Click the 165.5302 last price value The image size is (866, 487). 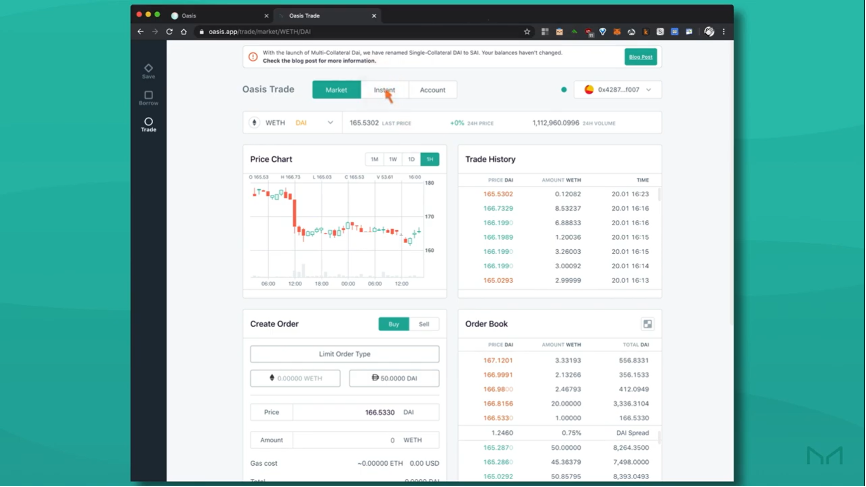coord(364,123)
